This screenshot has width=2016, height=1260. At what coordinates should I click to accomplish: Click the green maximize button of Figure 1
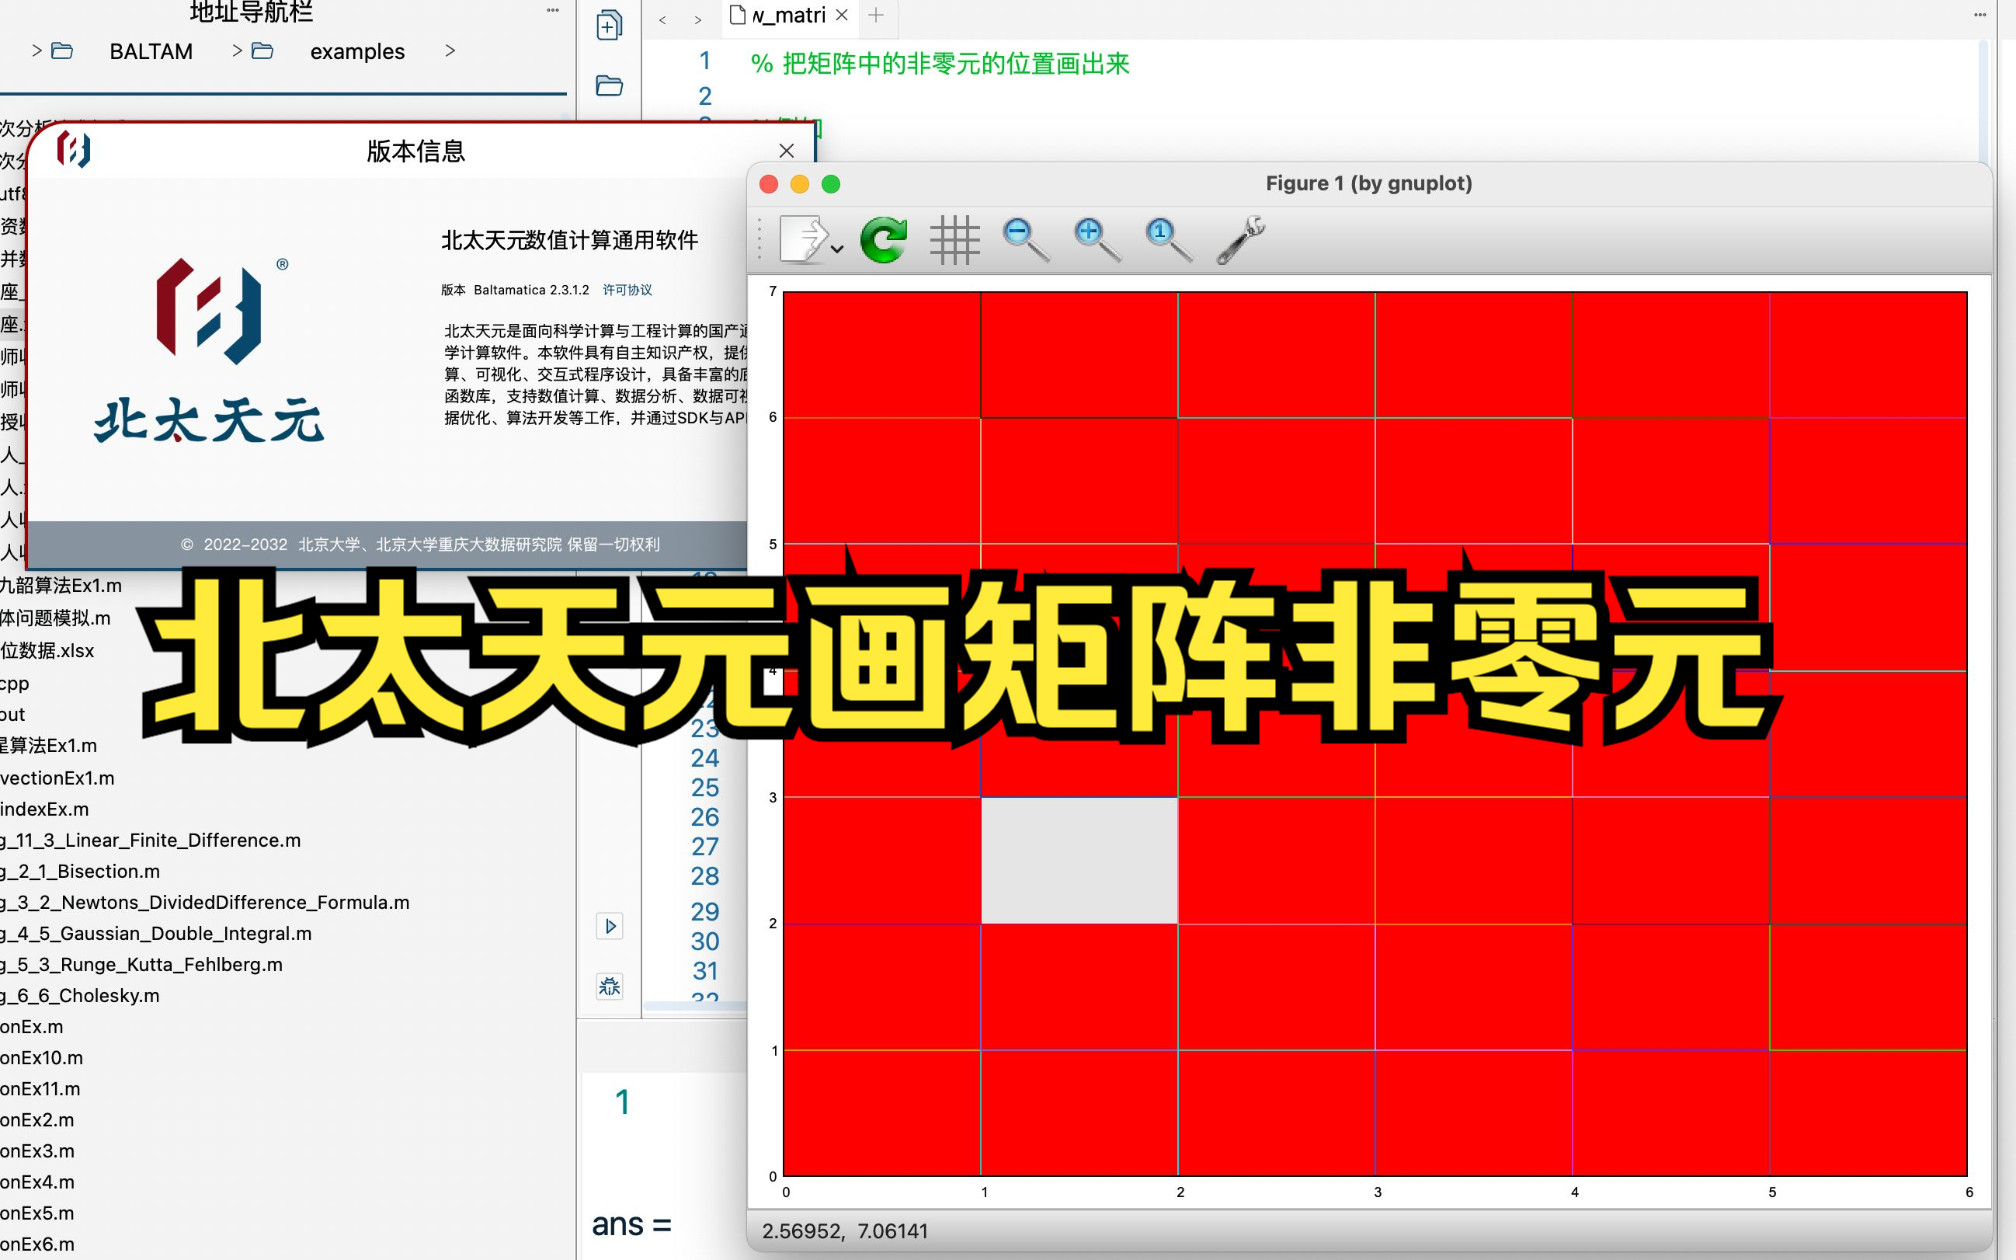click(831, 184)
